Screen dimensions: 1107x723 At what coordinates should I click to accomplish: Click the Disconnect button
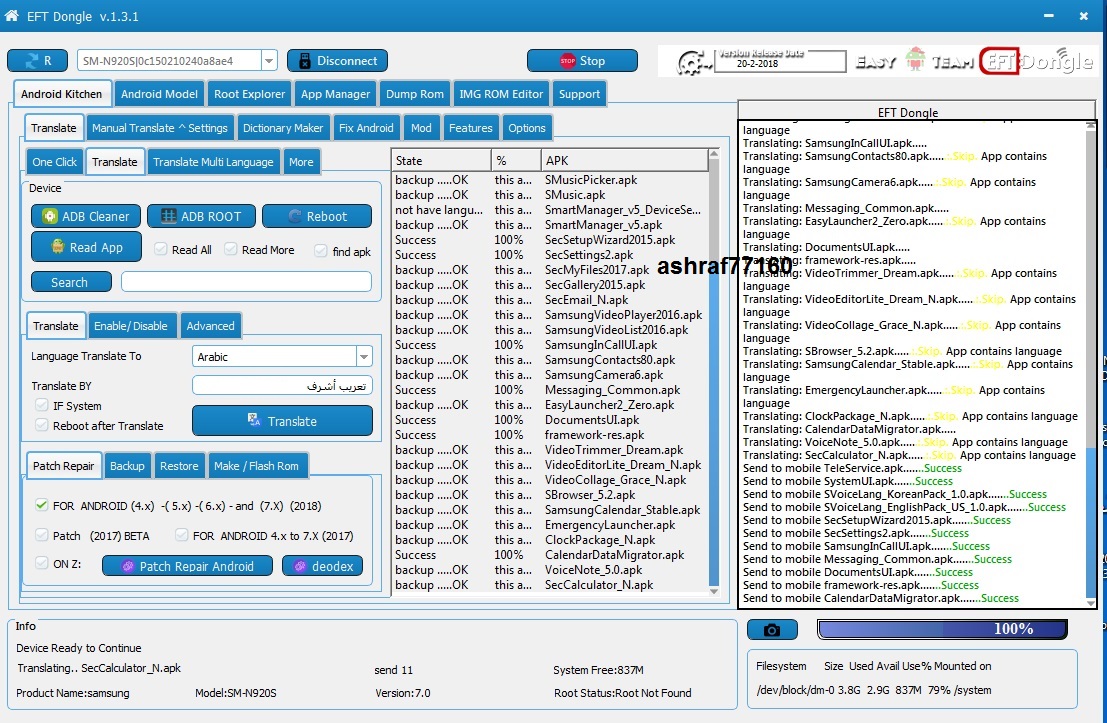tap(337, 61)
